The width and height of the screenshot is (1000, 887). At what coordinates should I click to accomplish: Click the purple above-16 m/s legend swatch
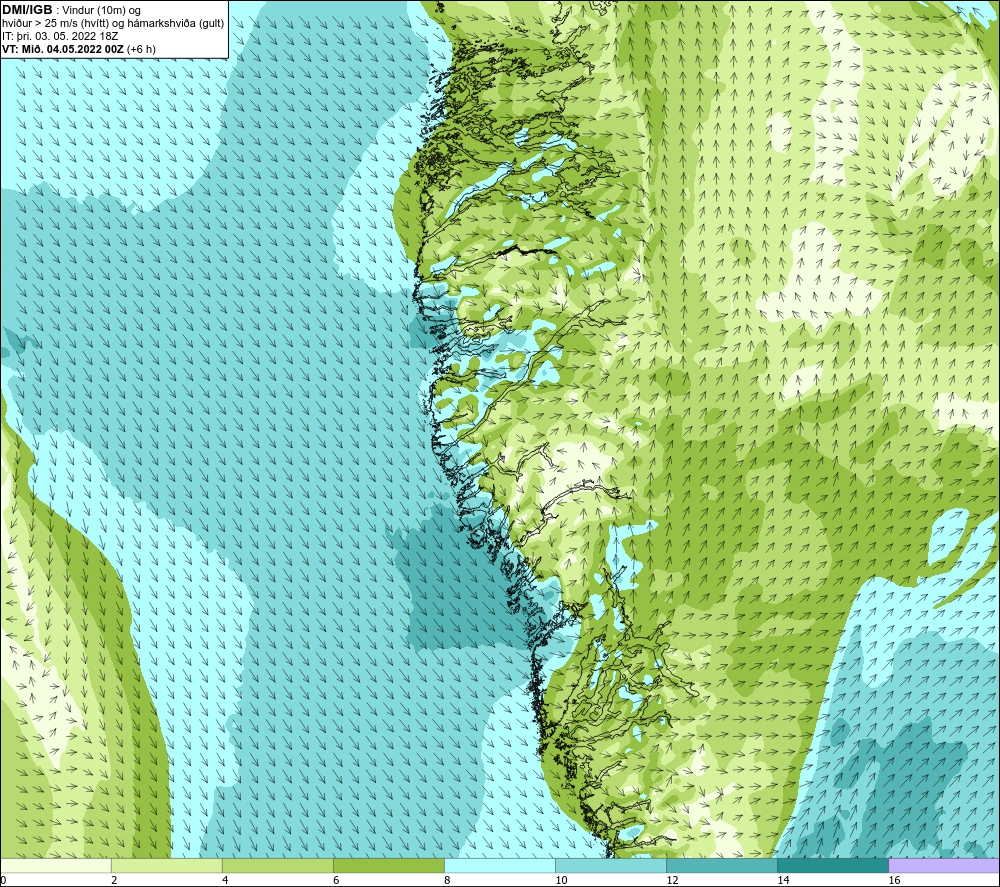(x=944, y=865)
